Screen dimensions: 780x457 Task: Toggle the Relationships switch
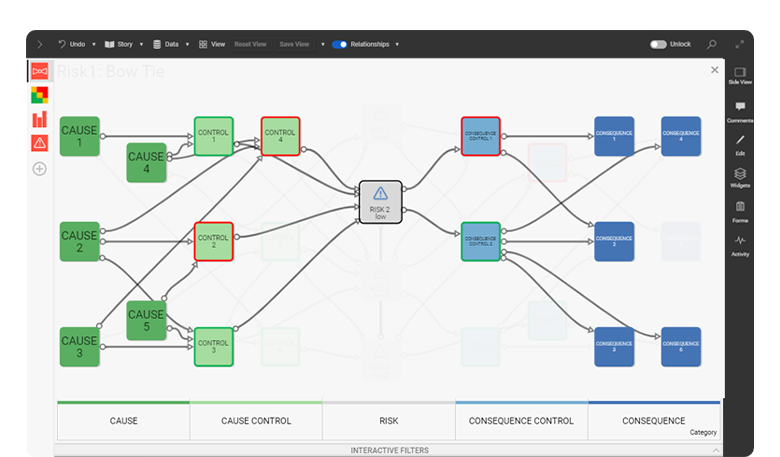[340, 44]
